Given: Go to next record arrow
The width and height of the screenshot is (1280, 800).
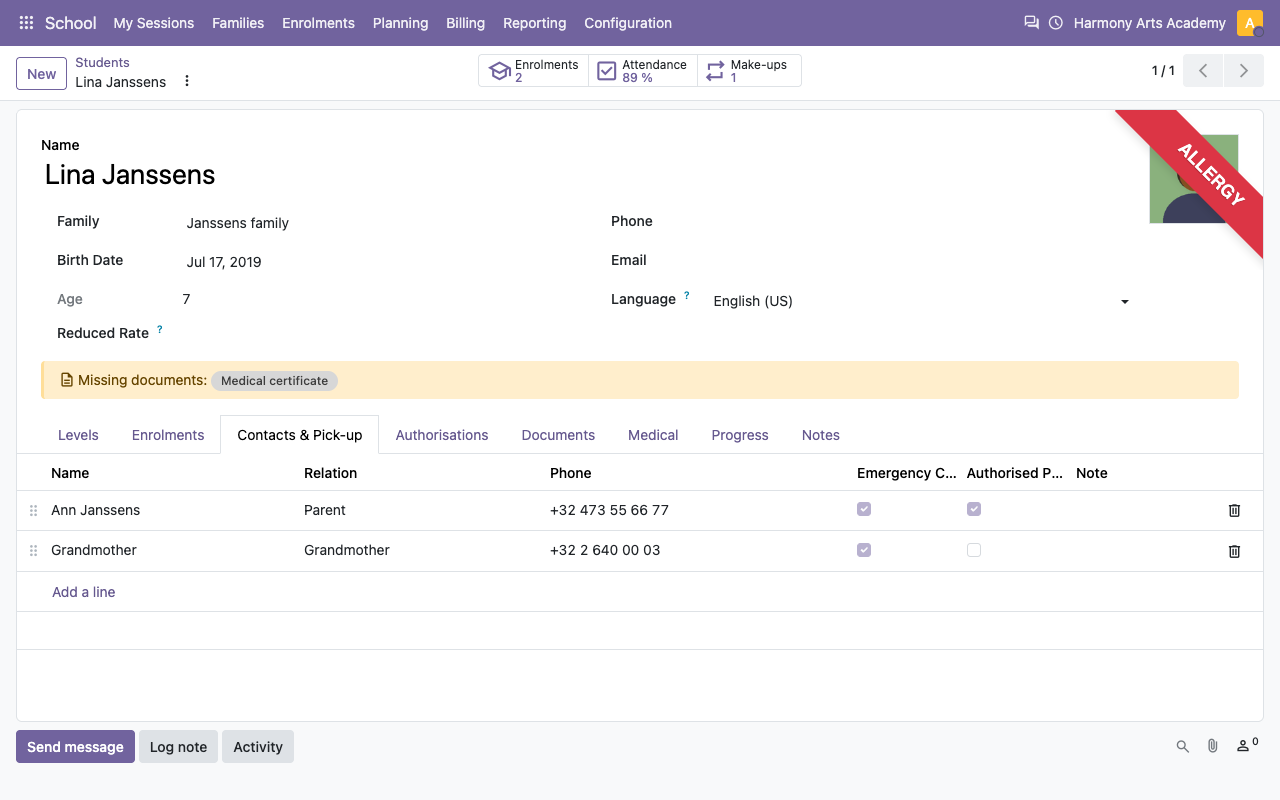Looking at the screenshot, I should pyautogui.click(x=1244, y=71).
